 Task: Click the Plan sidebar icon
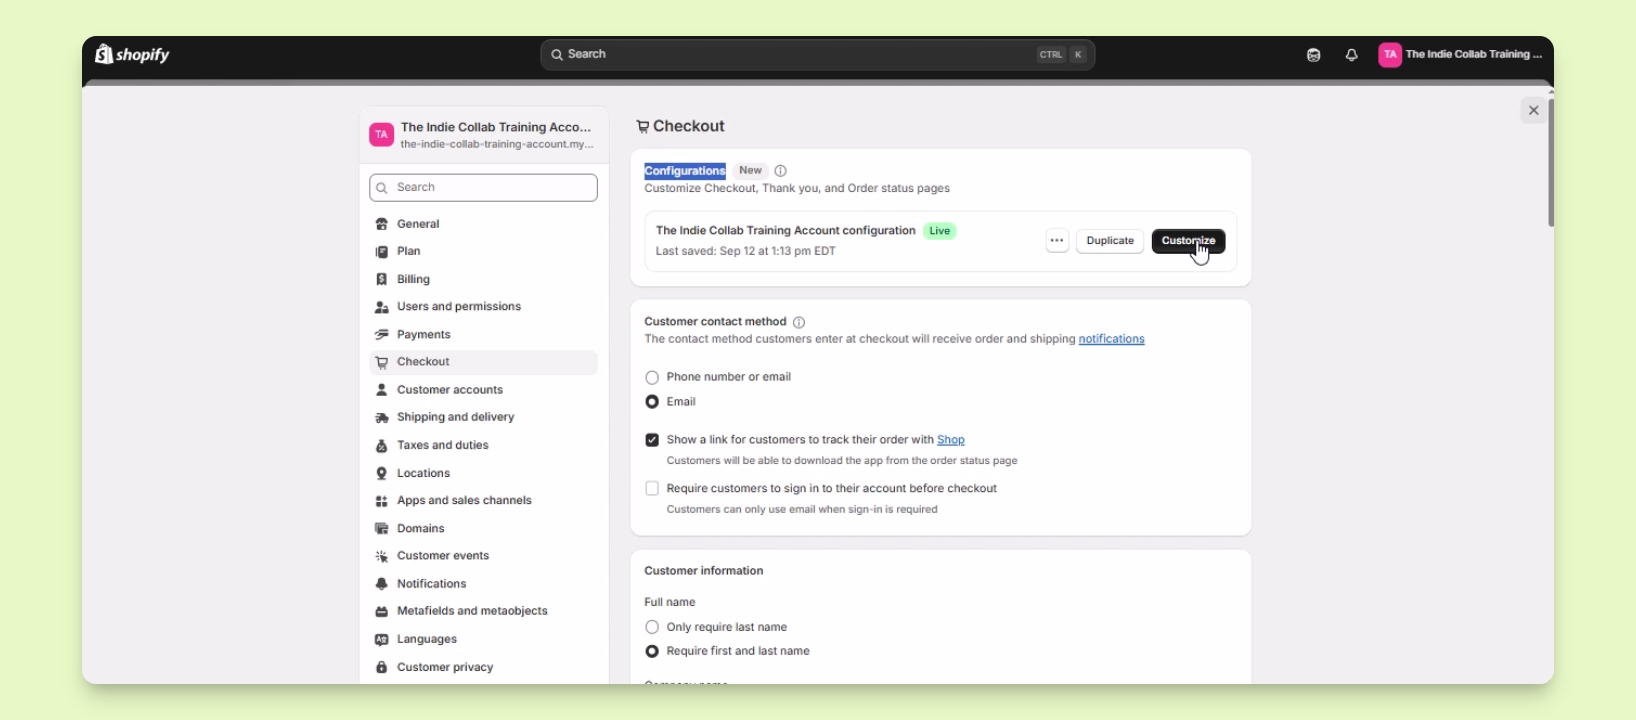point(381,252)
